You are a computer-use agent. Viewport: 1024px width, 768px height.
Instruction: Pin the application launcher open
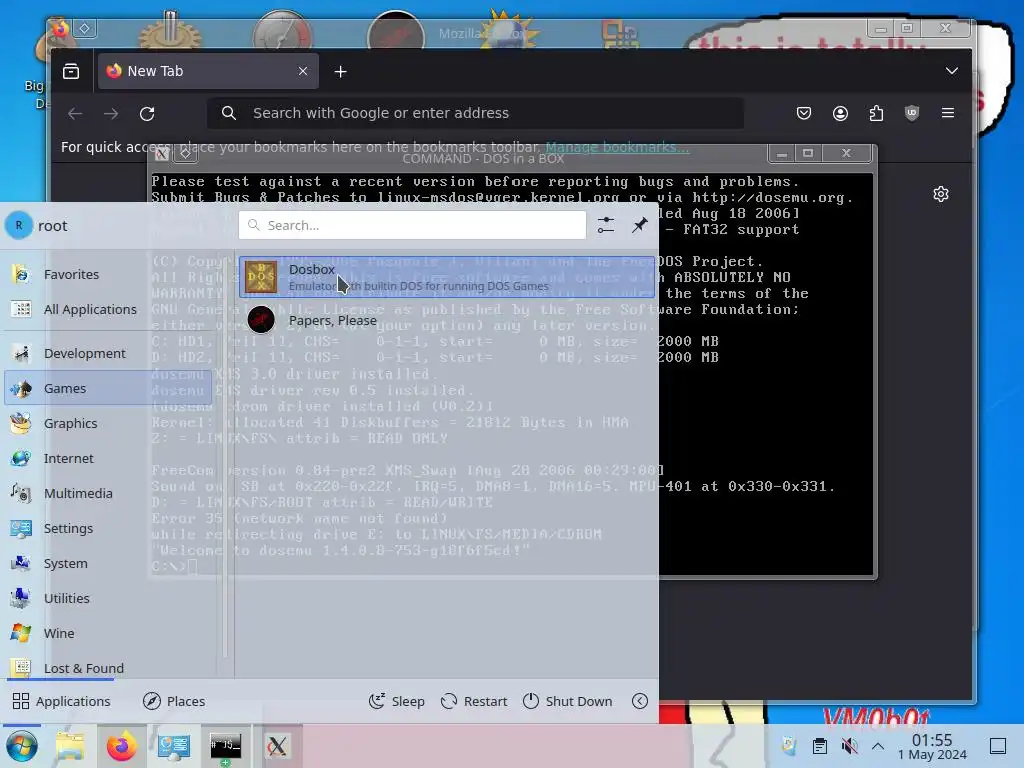point(639,225)
